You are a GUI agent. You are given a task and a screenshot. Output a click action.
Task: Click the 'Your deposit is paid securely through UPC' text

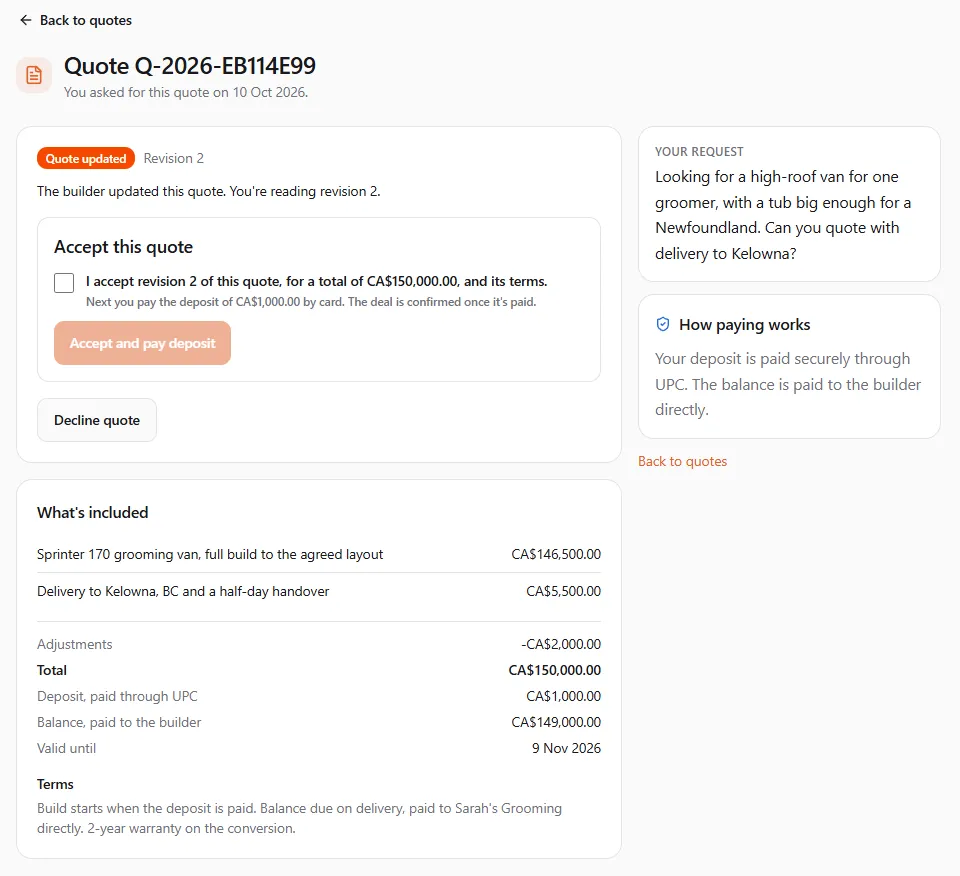pyautogui.click(x=788, y=384)
